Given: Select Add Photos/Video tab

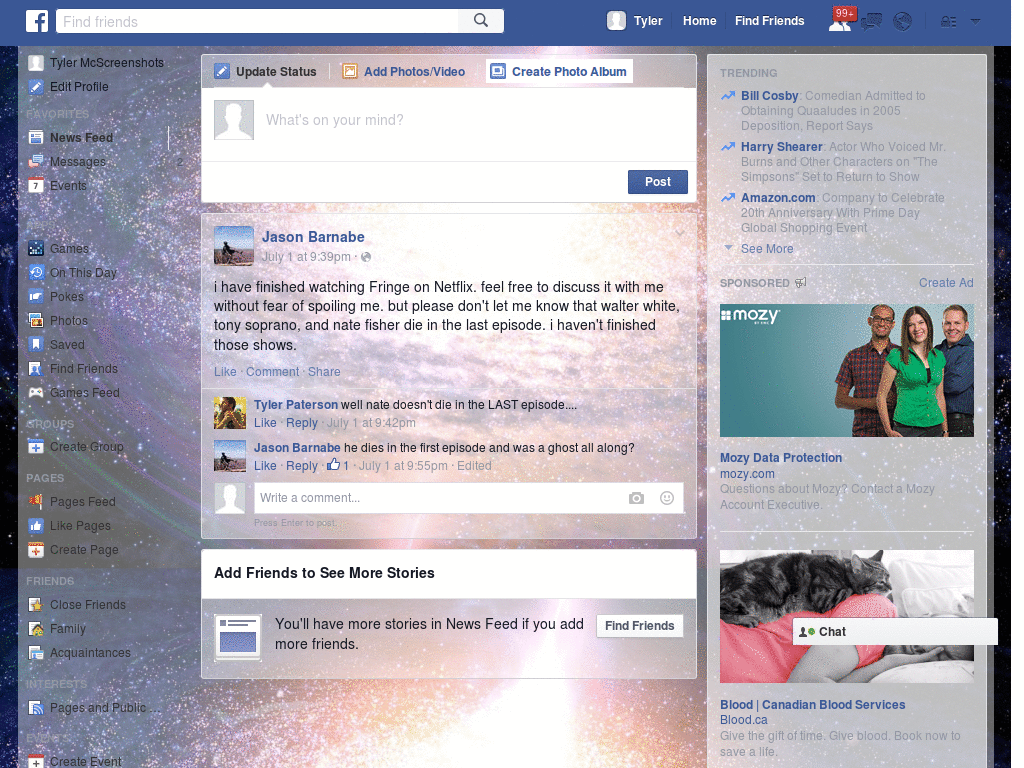Looking at the screenshot, I should coord(404,71).
